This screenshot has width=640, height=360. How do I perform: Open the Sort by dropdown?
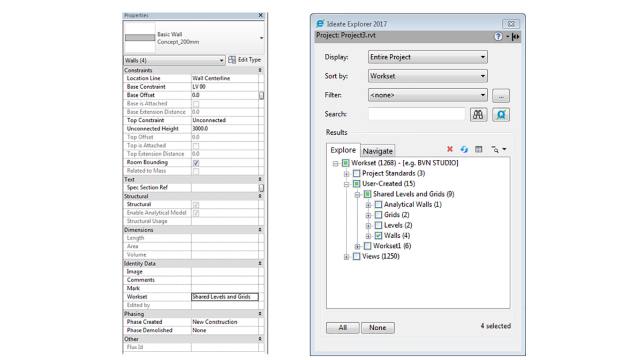point(427,76)
